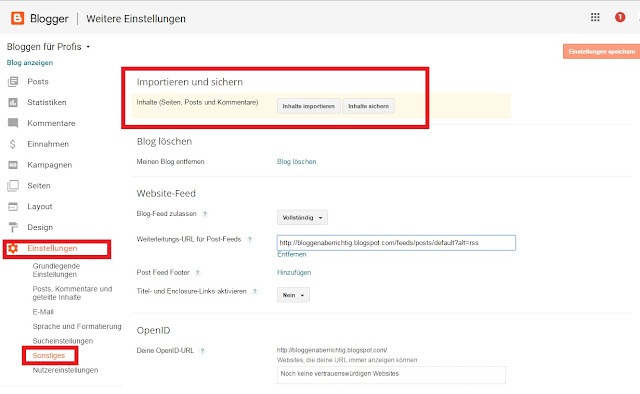Click the Einstellungen speichern button

click(602, 51)
